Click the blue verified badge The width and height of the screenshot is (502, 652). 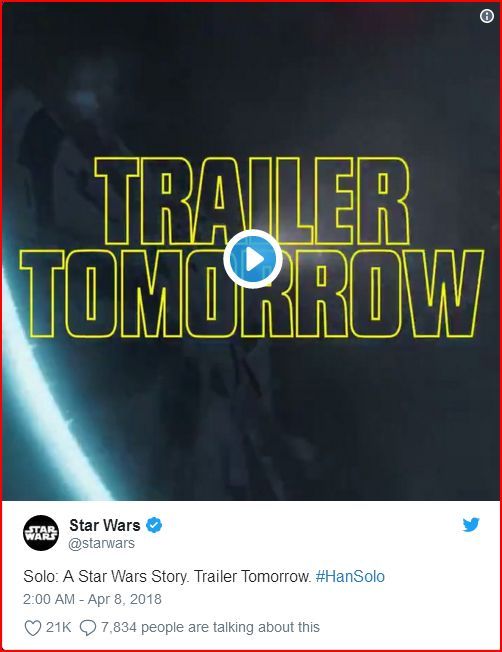click(154, 525)
